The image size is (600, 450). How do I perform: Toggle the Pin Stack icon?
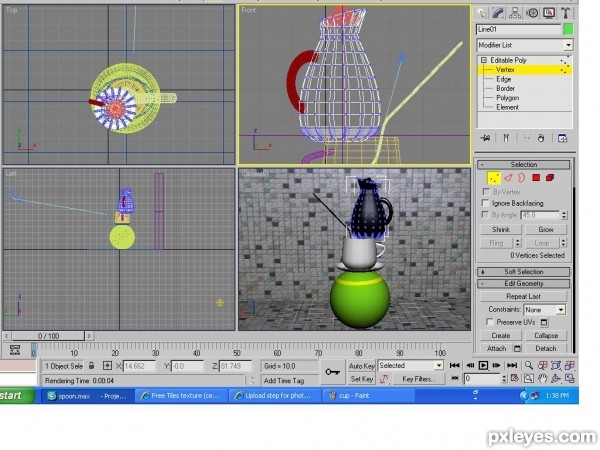pyautogui.click(x=486, y=138)
